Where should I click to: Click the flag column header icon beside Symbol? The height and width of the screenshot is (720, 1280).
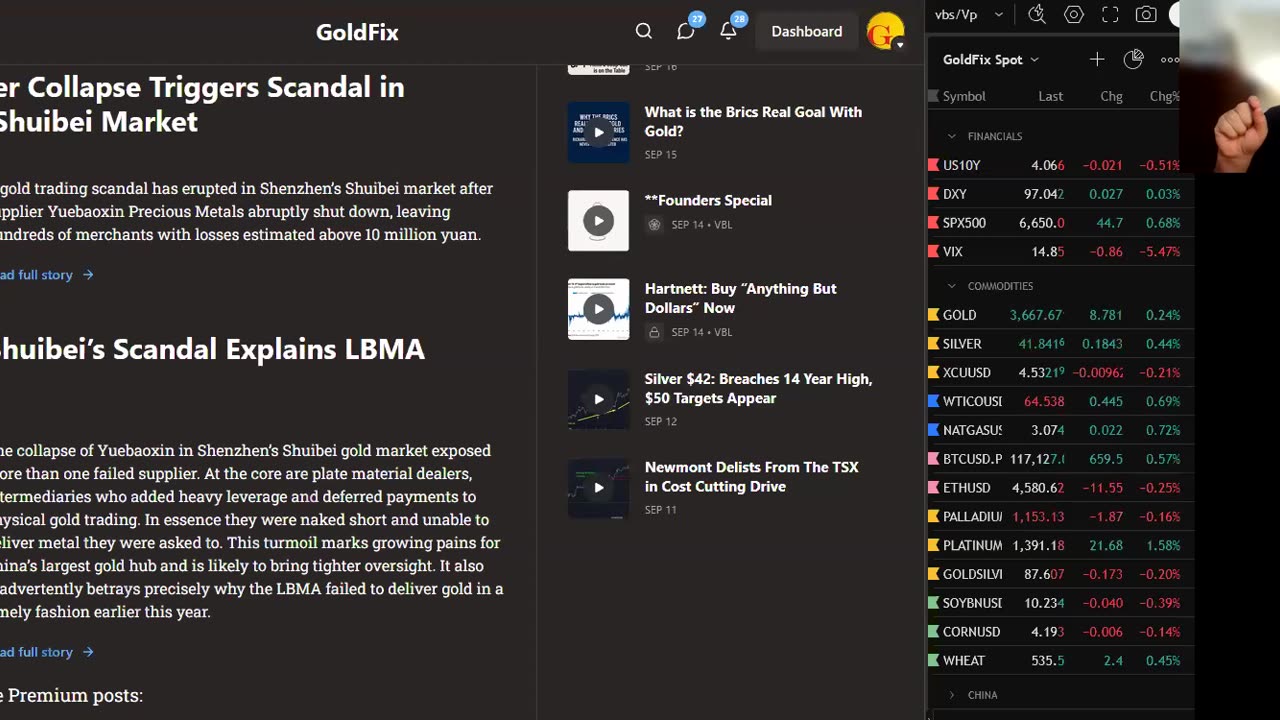934,96
